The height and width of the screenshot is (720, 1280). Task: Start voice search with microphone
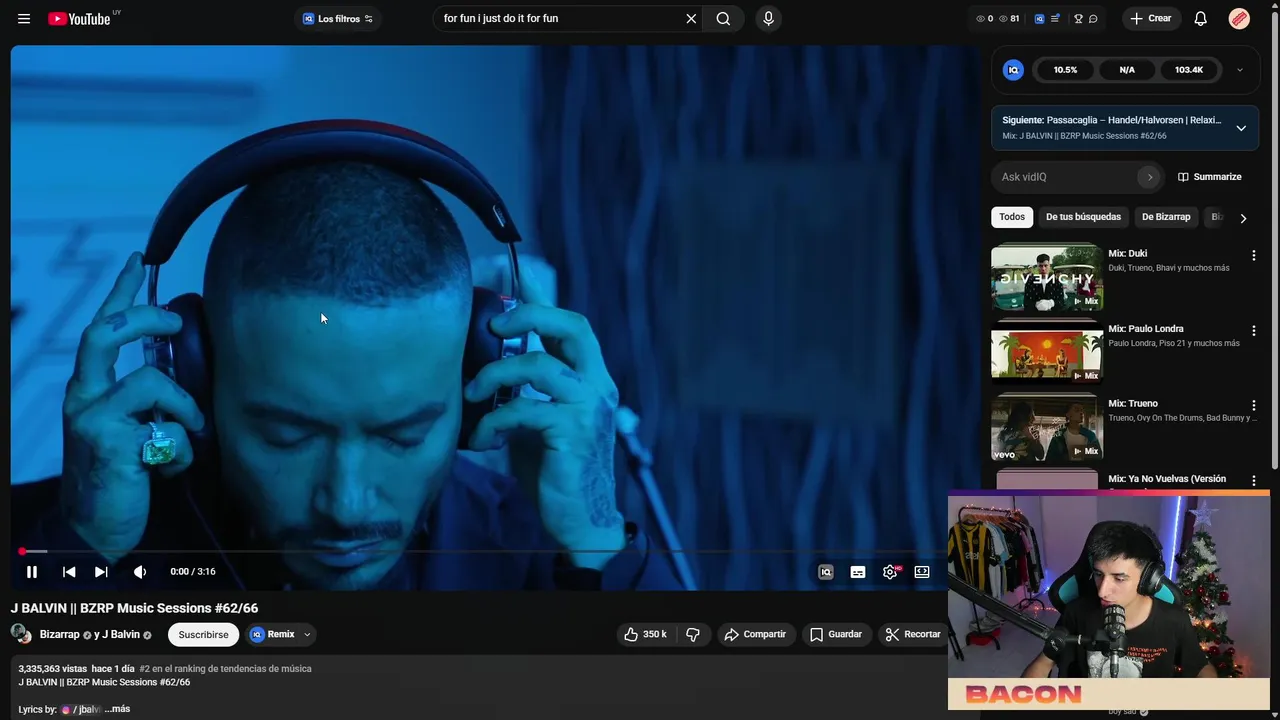pyautogui.click(x=768, y=18)
